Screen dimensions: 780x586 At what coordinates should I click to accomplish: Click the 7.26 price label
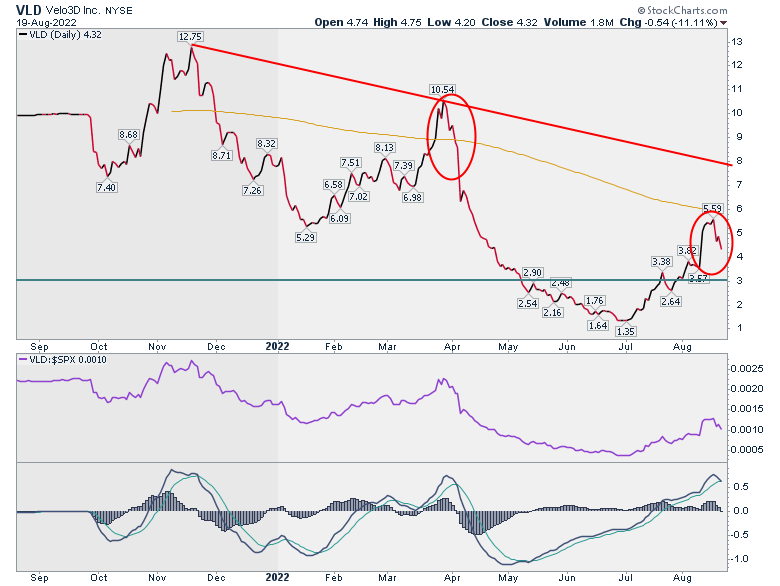(x=252, y=191)
